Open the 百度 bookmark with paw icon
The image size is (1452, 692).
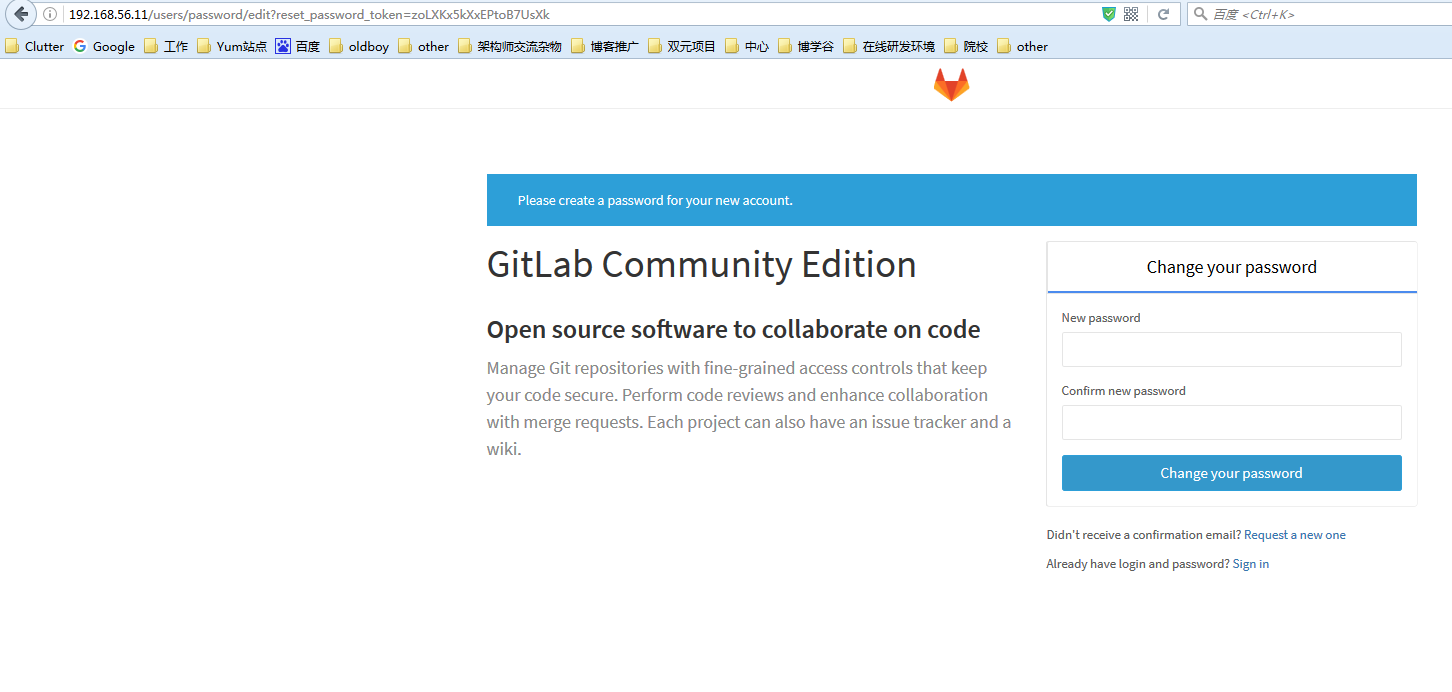pyautogui.click(x=298, y=46)
